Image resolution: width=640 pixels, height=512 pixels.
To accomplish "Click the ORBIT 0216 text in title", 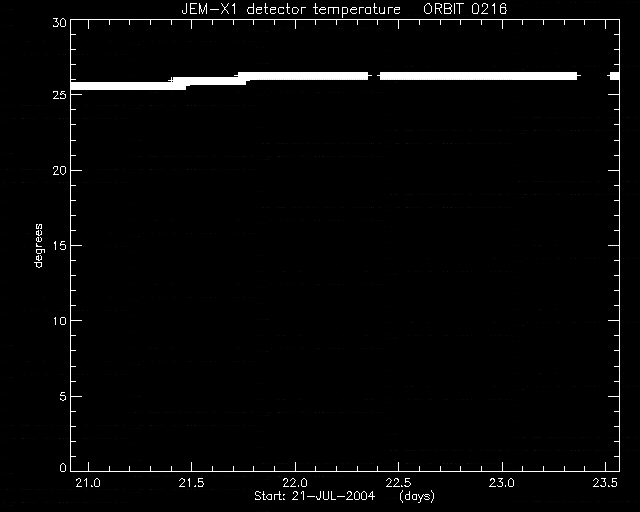I will coord(465,9).
